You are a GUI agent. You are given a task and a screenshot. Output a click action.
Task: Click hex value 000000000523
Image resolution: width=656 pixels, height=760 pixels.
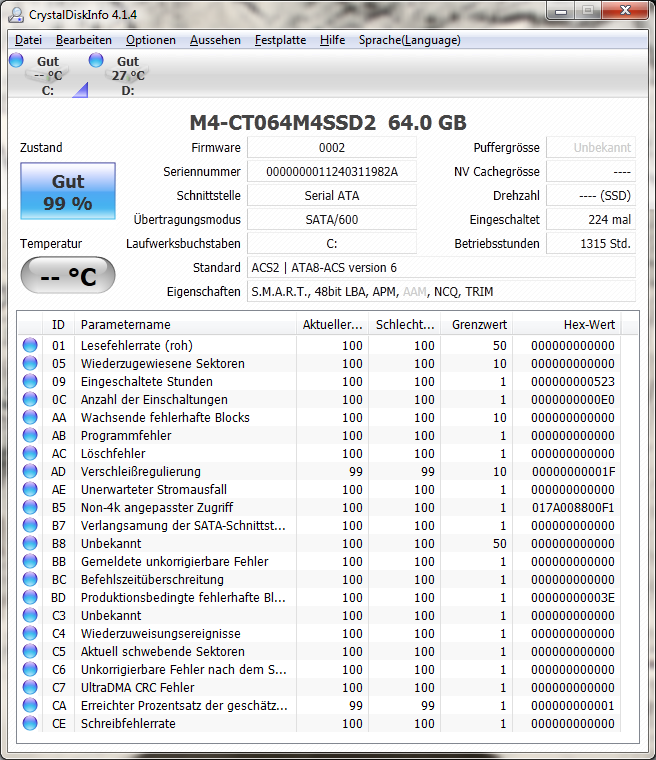(573, 381)
